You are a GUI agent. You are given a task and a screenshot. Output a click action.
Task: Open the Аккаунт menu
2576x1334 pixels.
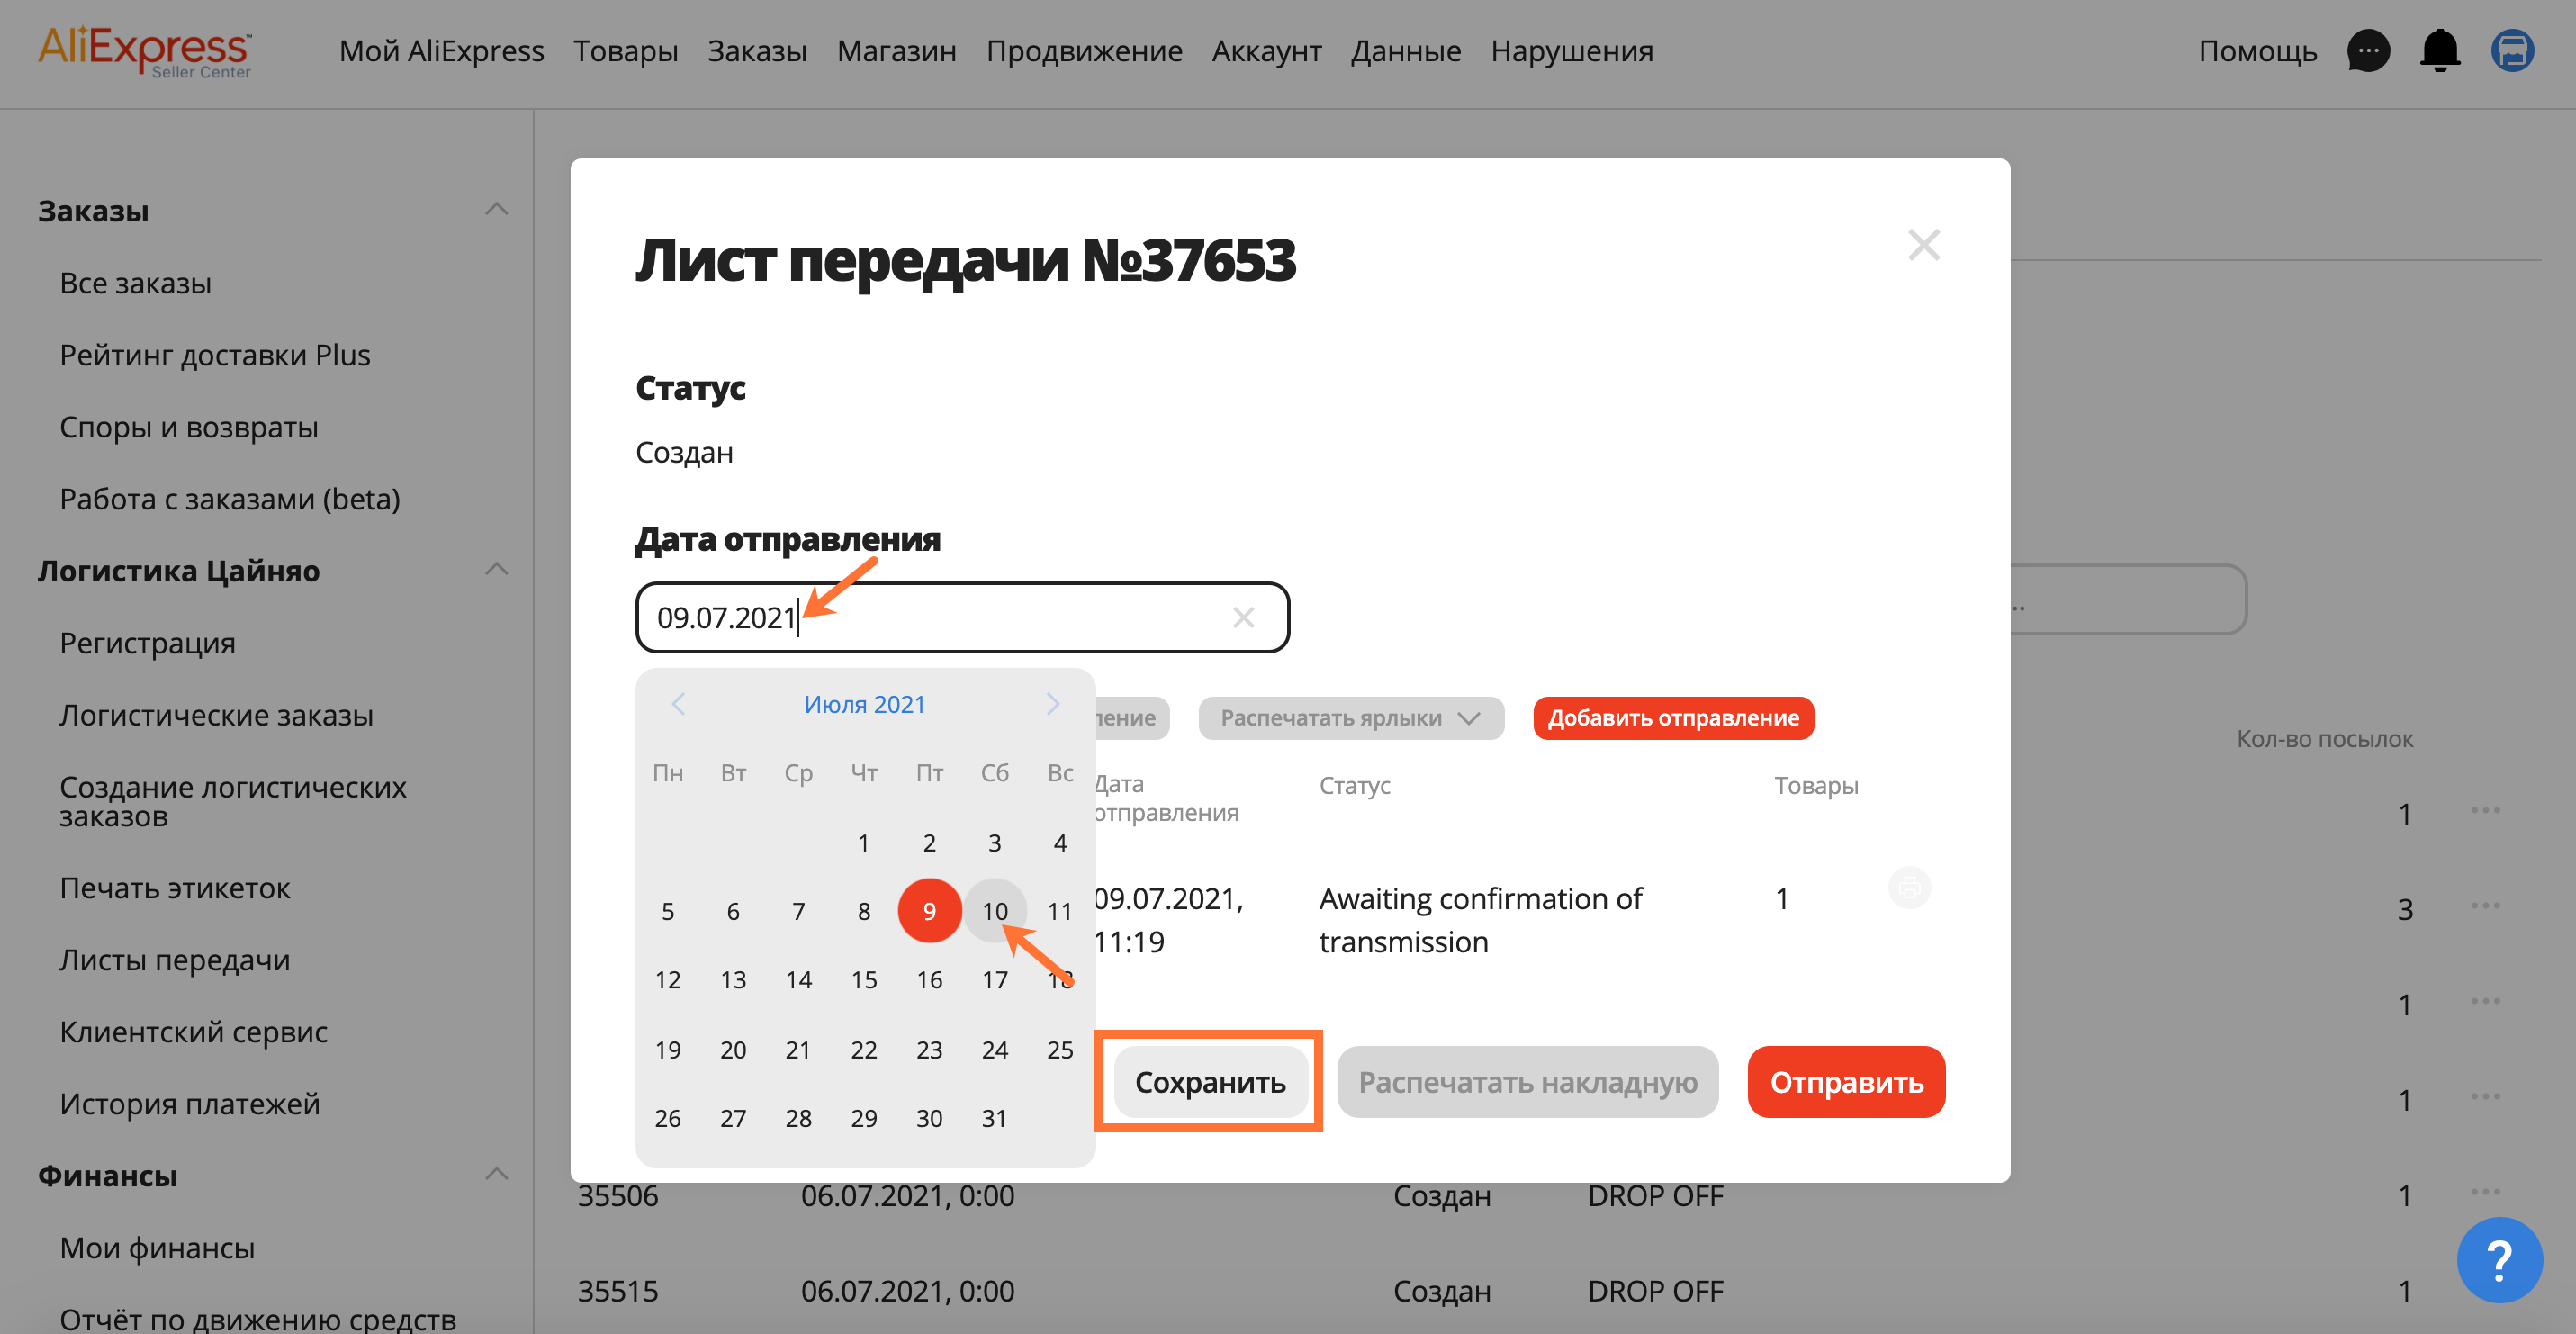(x=1267, y=51)
